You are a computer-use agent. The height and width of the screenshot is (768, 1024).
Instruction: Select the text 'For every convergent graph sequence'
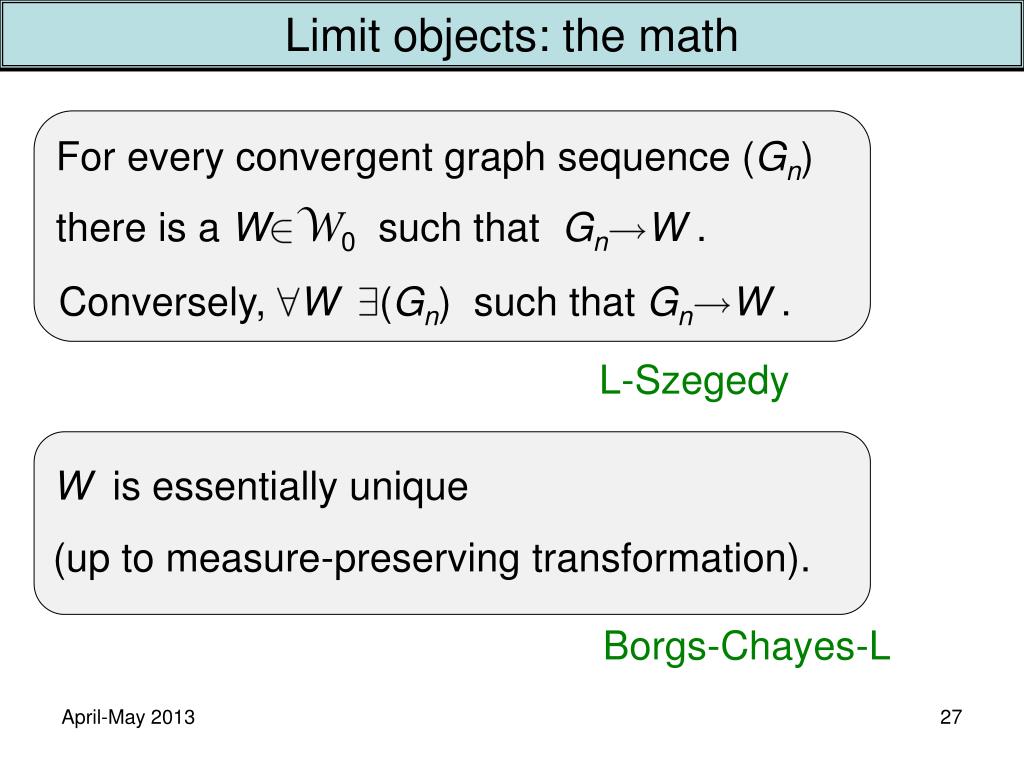tap(393, 157)
